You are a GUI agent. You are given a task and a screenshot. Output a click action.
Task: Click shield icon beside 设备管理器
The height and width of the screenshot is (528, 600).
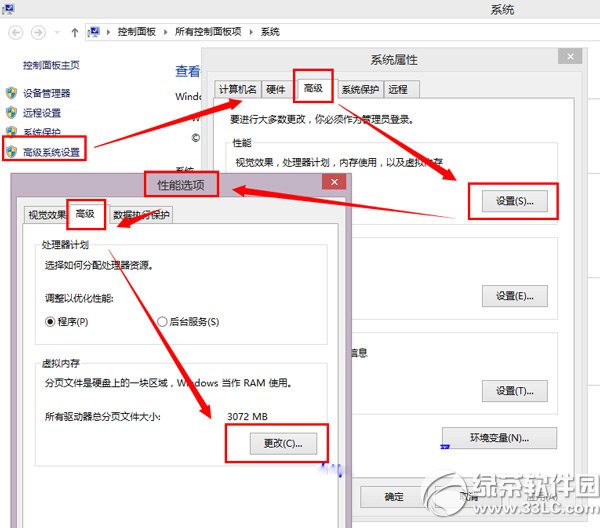coord(11,93)
